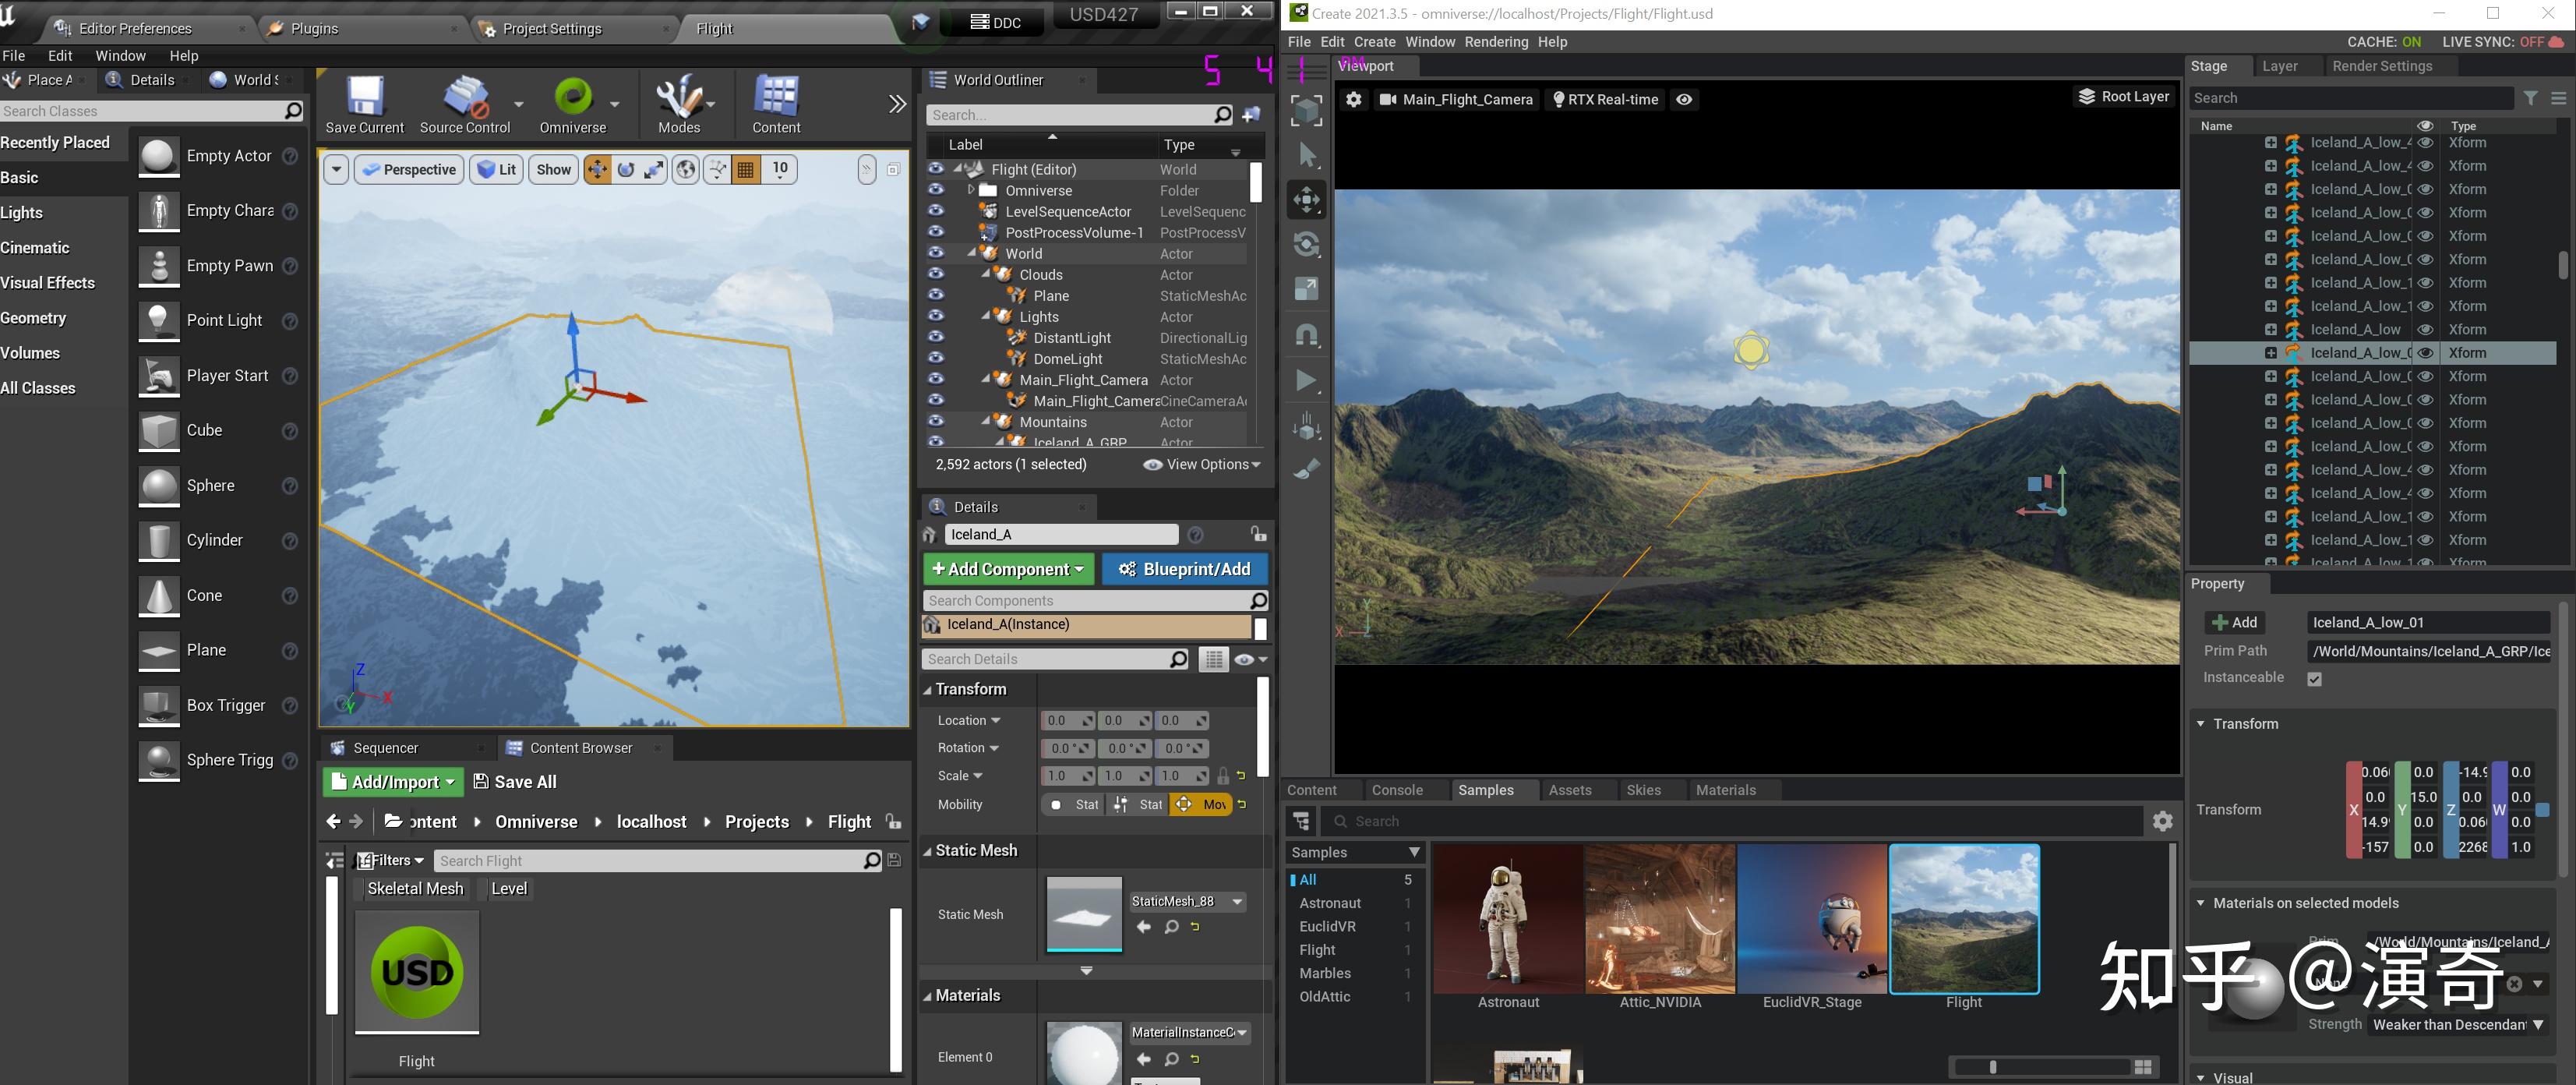The width and height of the screenshot is (2576, 1085).
Task: Open the Perspective view dropdown
Action: click(x=410, y=170)
